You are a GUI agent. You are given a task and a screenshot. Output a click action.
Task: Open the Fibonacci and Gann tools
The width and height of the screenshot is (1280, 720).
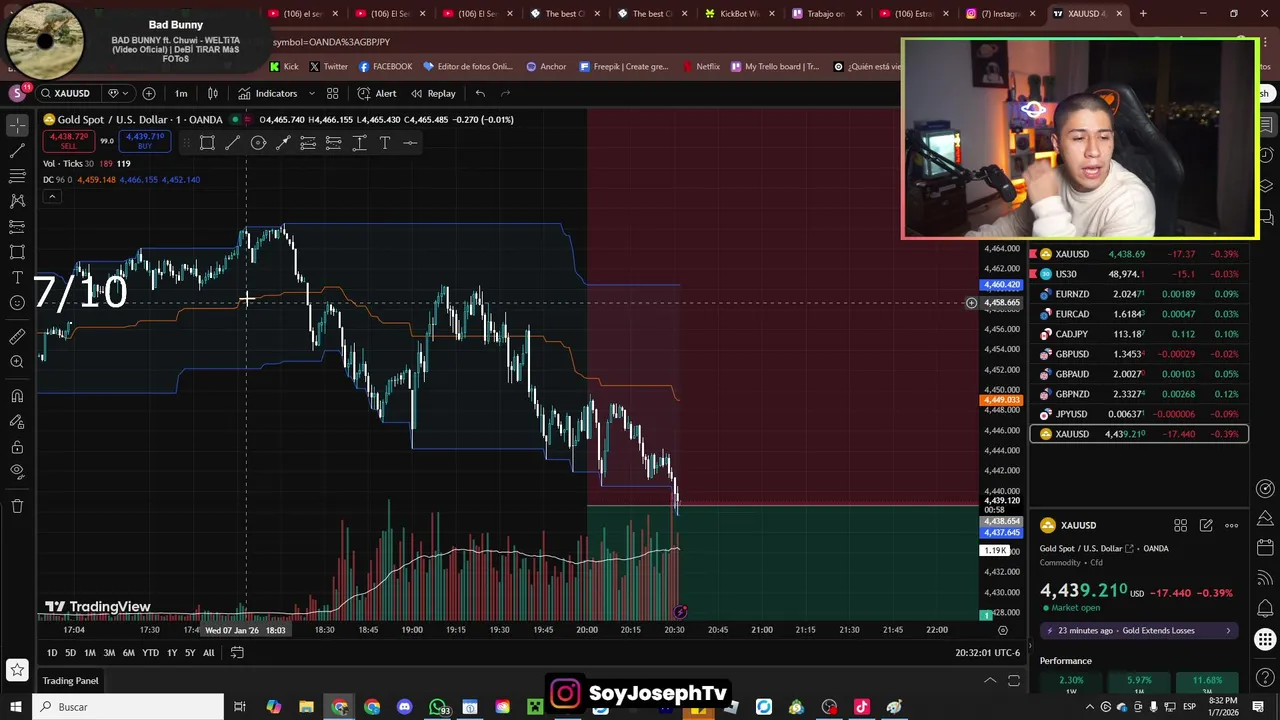17,176
